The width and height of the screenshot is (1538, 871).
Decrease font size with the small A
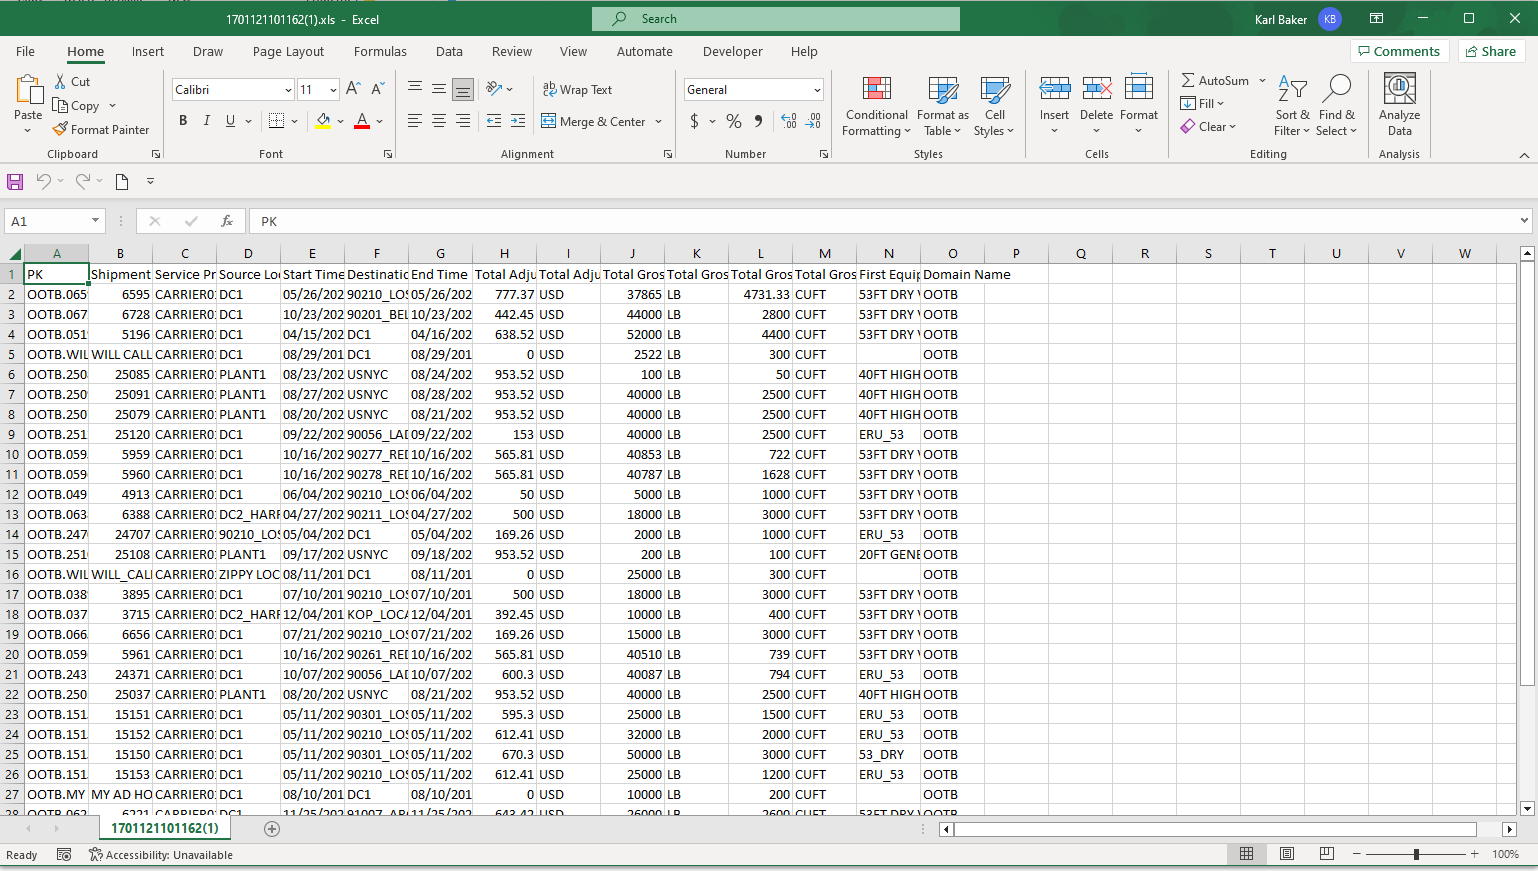point(376,89)
